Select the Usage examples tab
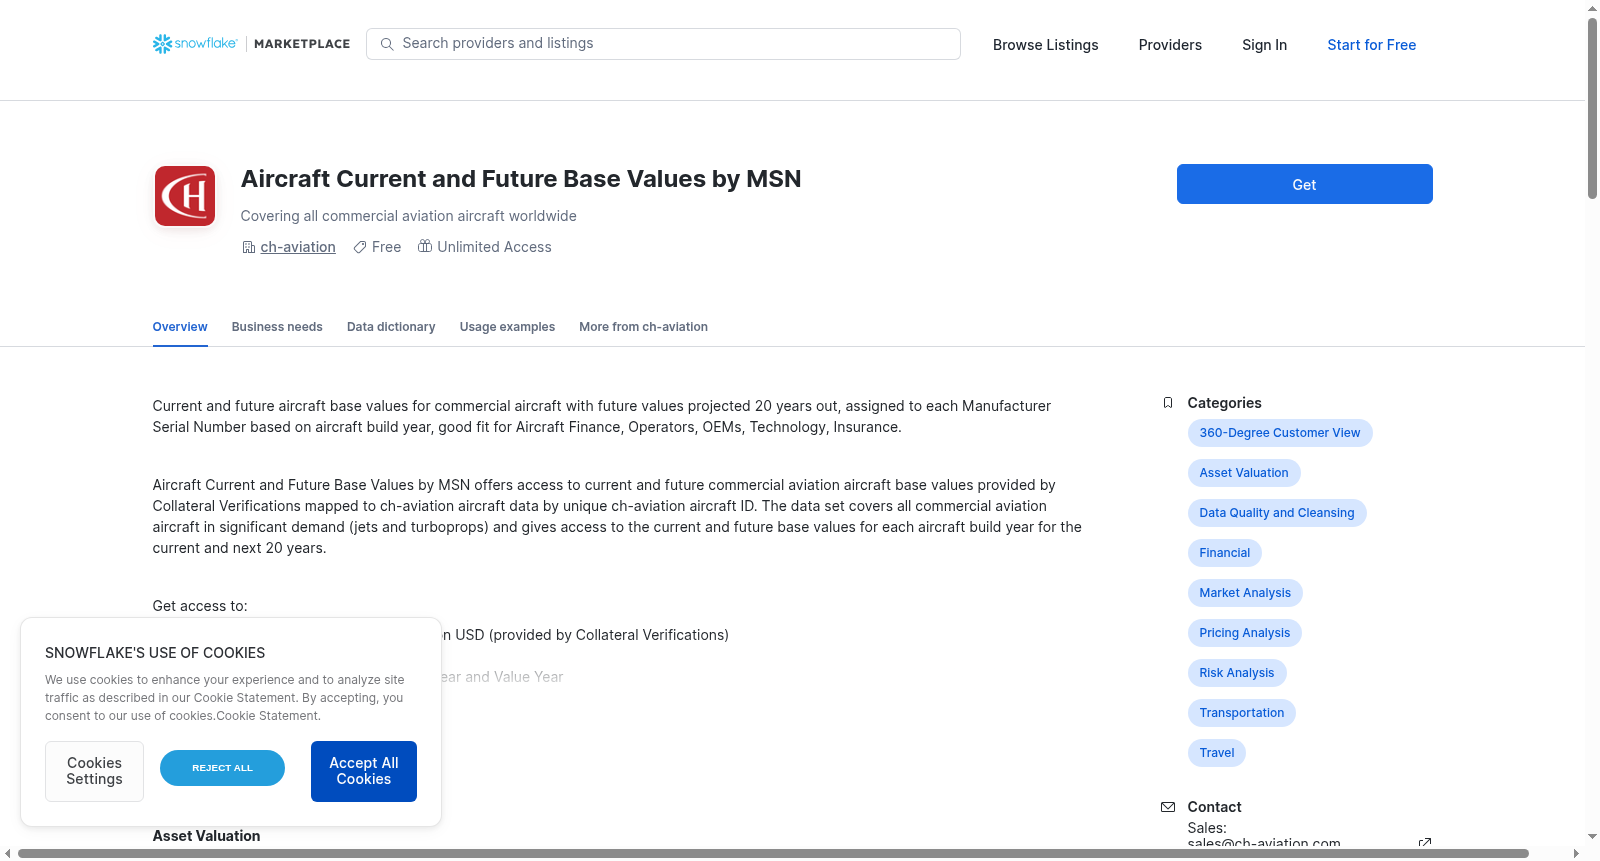 click(507, 327)
